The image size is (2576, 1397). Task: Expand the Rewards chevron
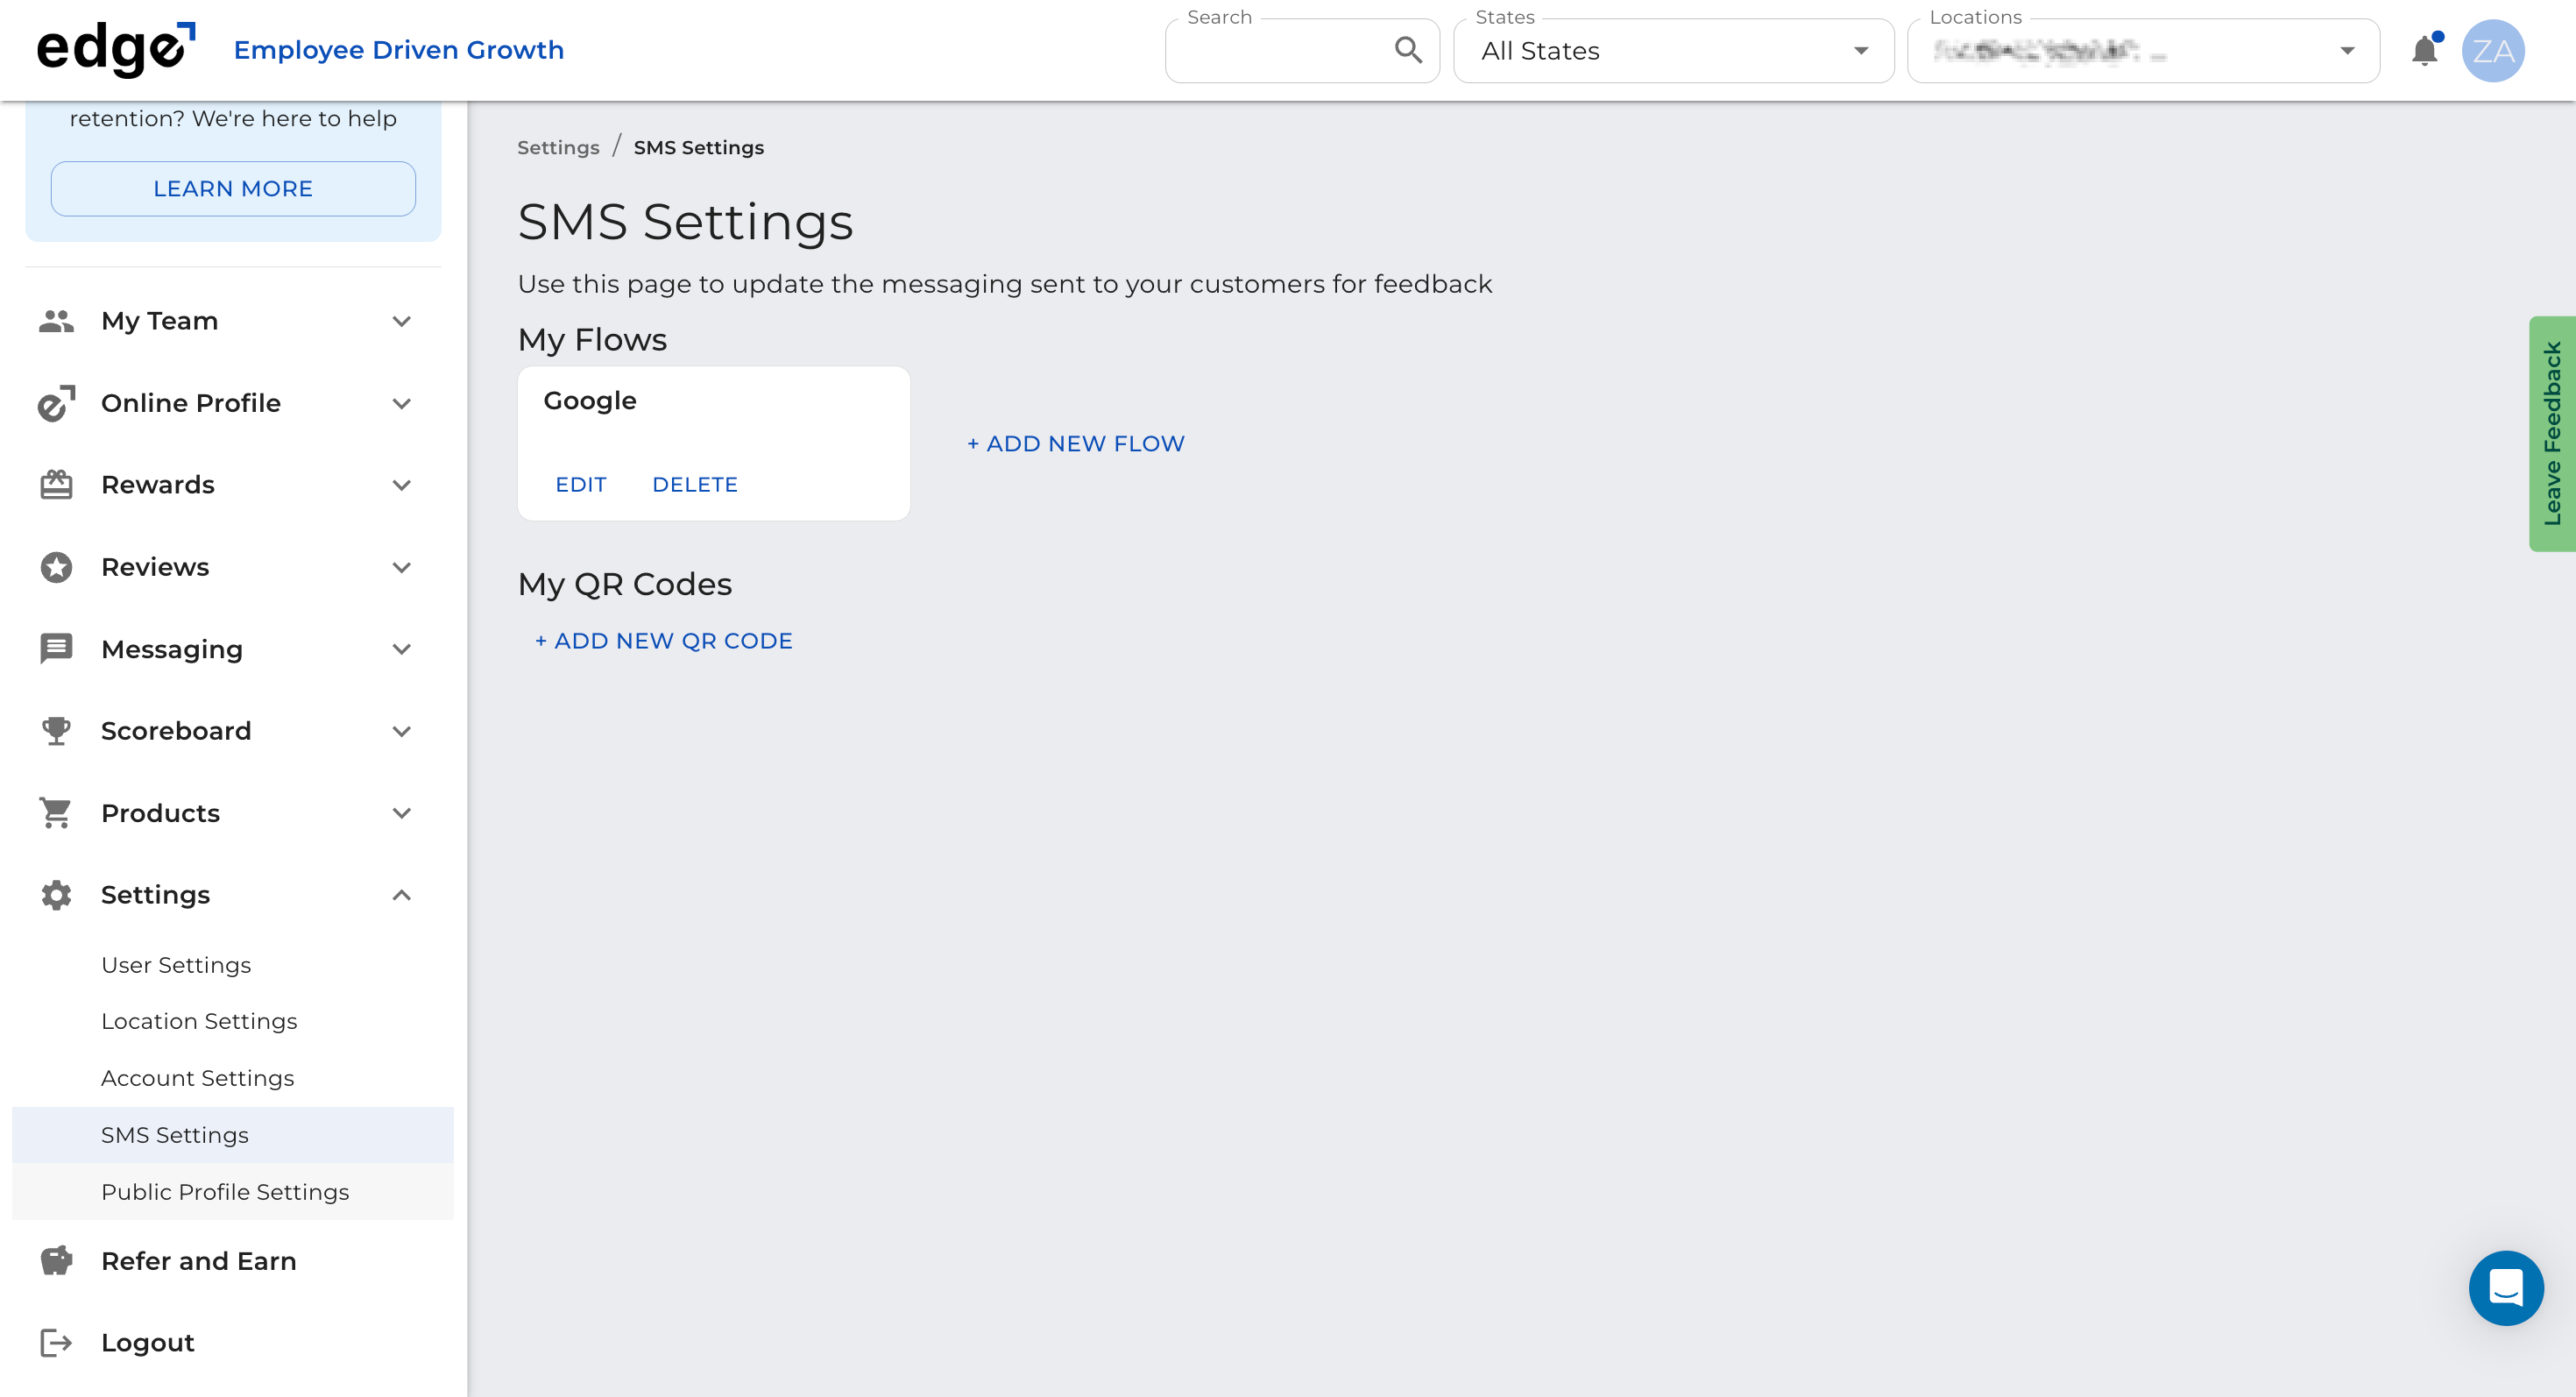click(402, 486)
